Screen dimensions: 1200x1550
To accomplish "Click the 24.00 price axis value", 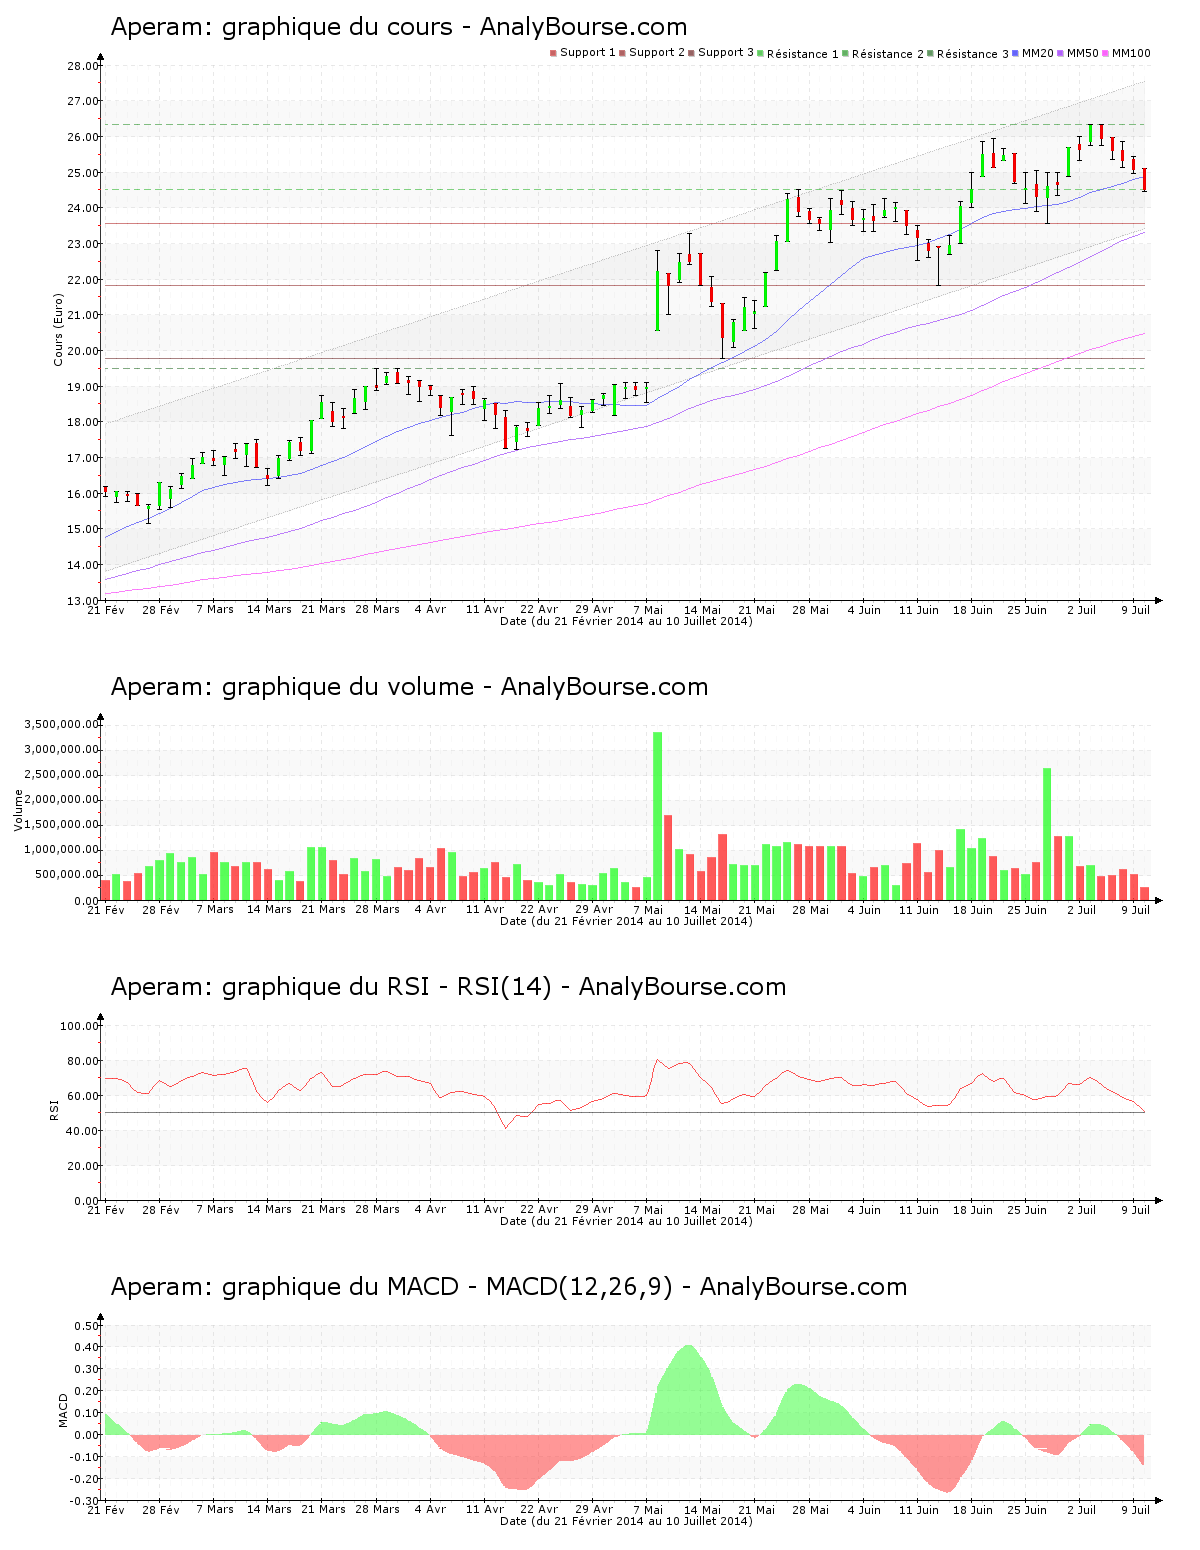I will [x=82, y=208].
